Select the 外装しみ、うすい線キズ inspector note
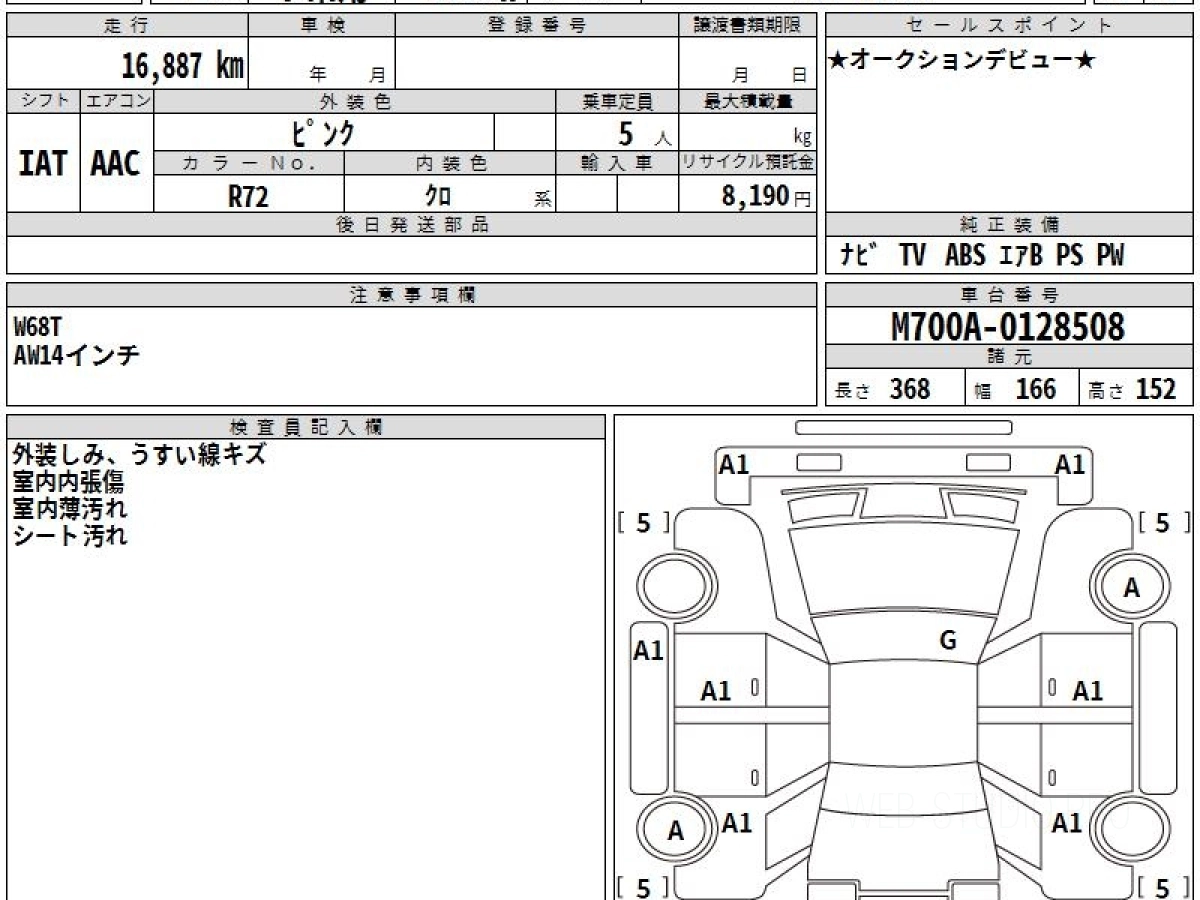The image size is (1200, 900). click(139, 455)
